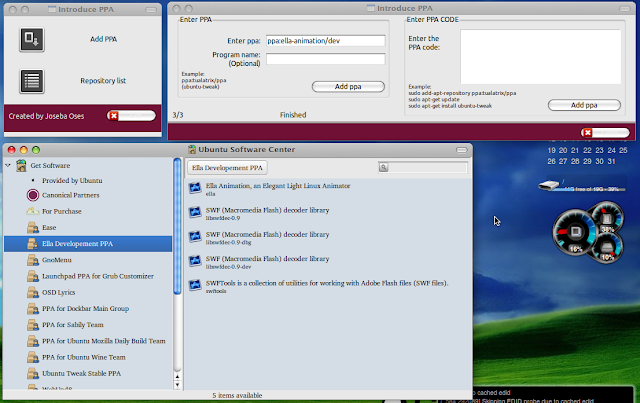Select Canonical Partners text
Screen dimensions: 640x403
(x=71, y=195)
